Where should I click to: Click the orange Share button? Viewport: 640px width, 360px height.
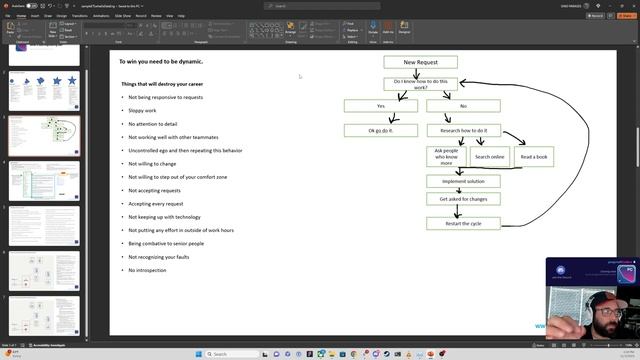(627, 16)
